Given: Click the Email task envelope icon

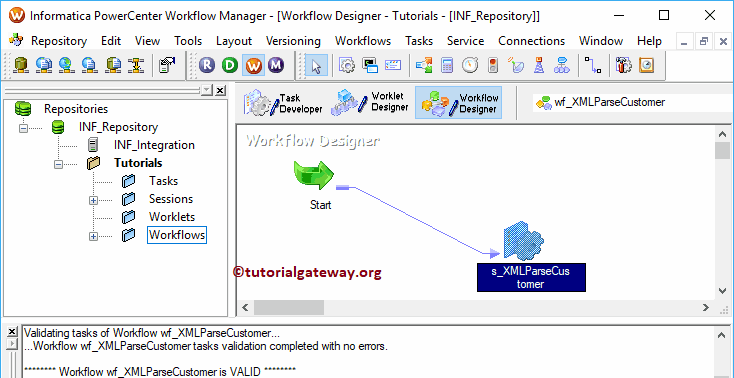Looking at the screenshot, I should pyautogui.click(x=393, y=65).
